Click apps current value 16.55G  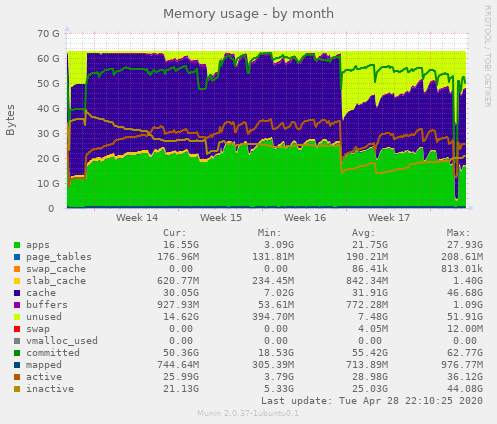coord(181,245)
